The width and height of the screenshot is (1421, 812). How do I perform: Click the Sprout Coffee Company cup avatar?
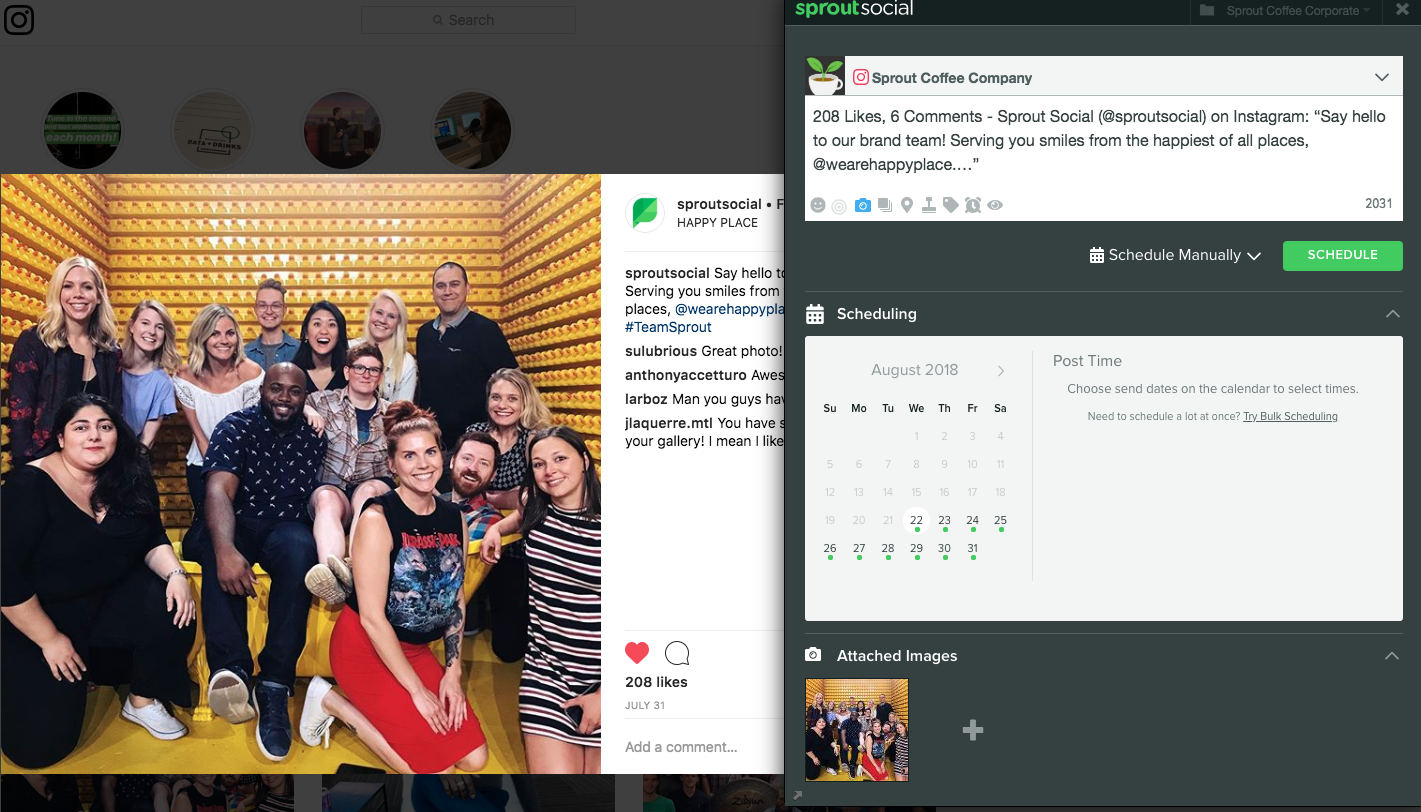coord(825,76)
